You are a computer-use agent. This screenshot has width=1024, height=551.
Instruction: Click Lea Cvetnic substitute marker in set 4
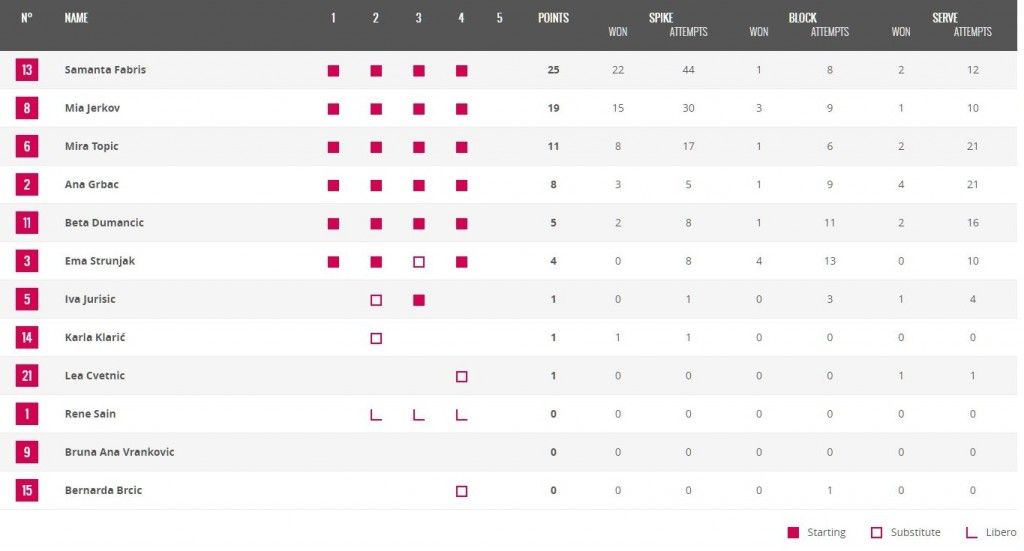tap(461, 376)
